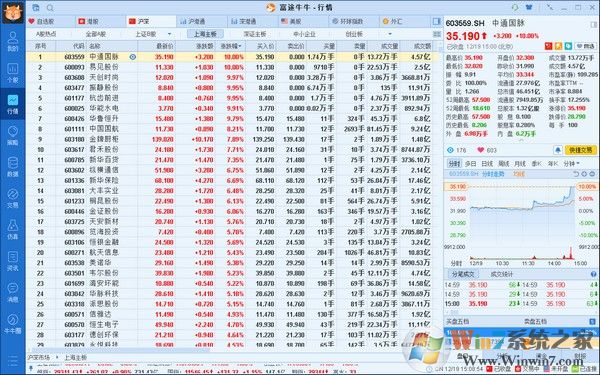Toggle the 自选 favorite button in stock header
600x375 pixels.
[x=586, y=46]
